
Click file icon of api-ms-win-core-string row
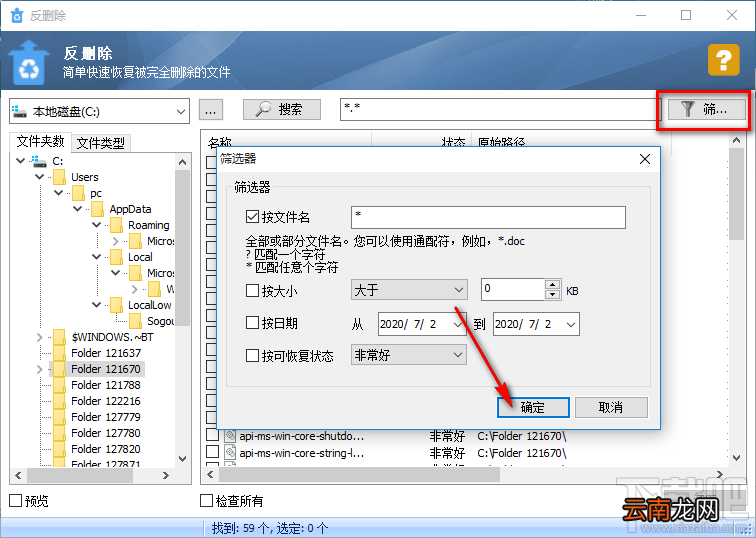click(x=230, y=453)
